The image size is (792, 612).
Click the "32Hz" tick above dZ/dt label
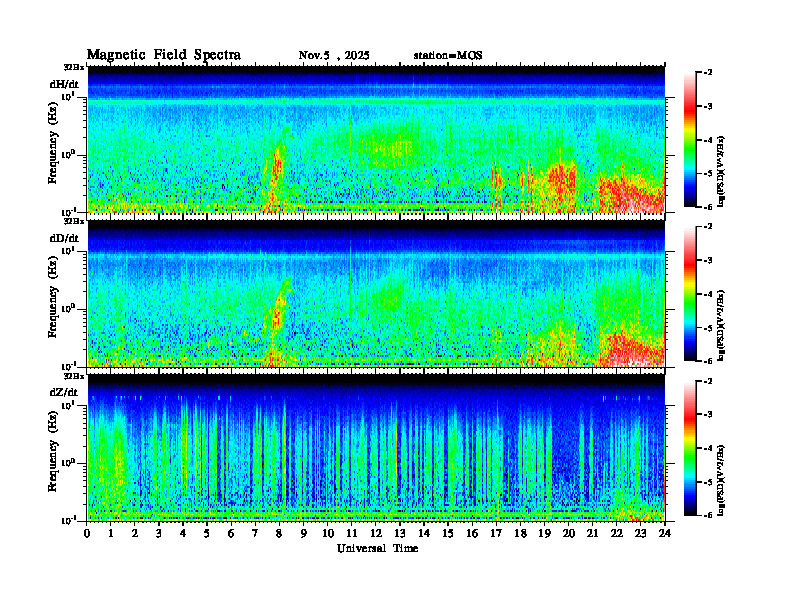(x=74, y=376)
